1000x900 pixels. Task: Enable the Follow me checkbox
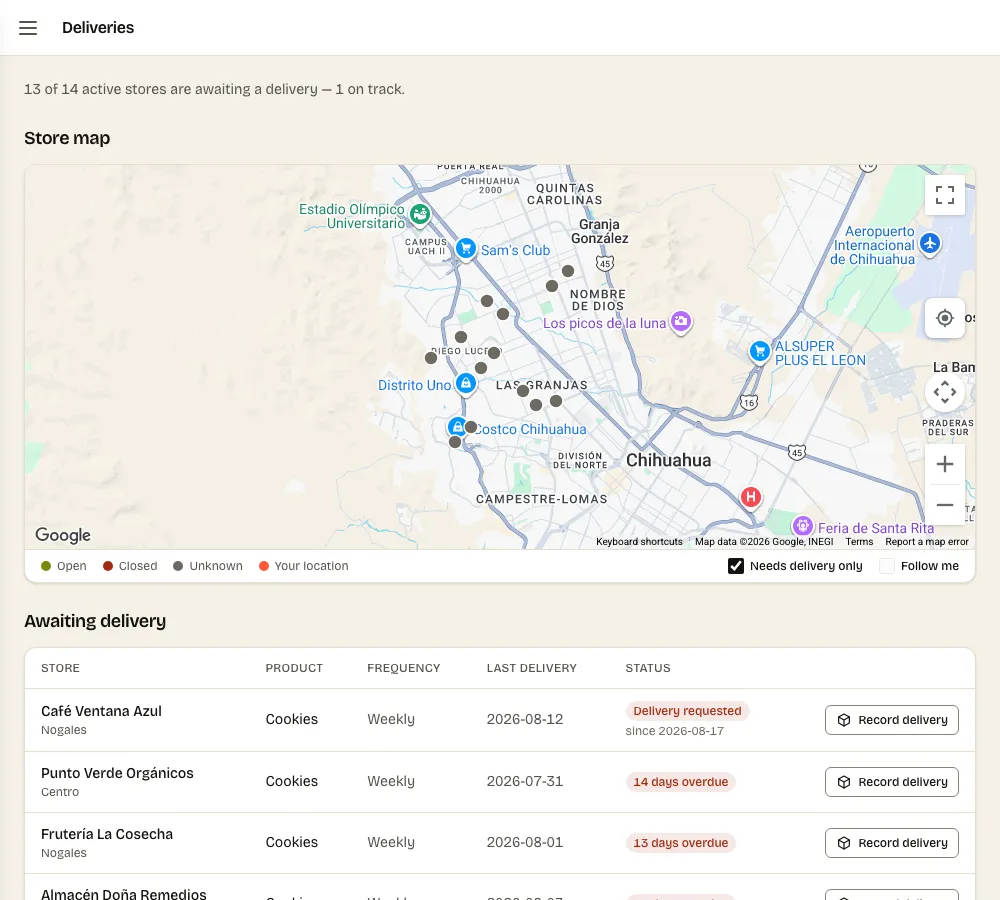point(886,566)
